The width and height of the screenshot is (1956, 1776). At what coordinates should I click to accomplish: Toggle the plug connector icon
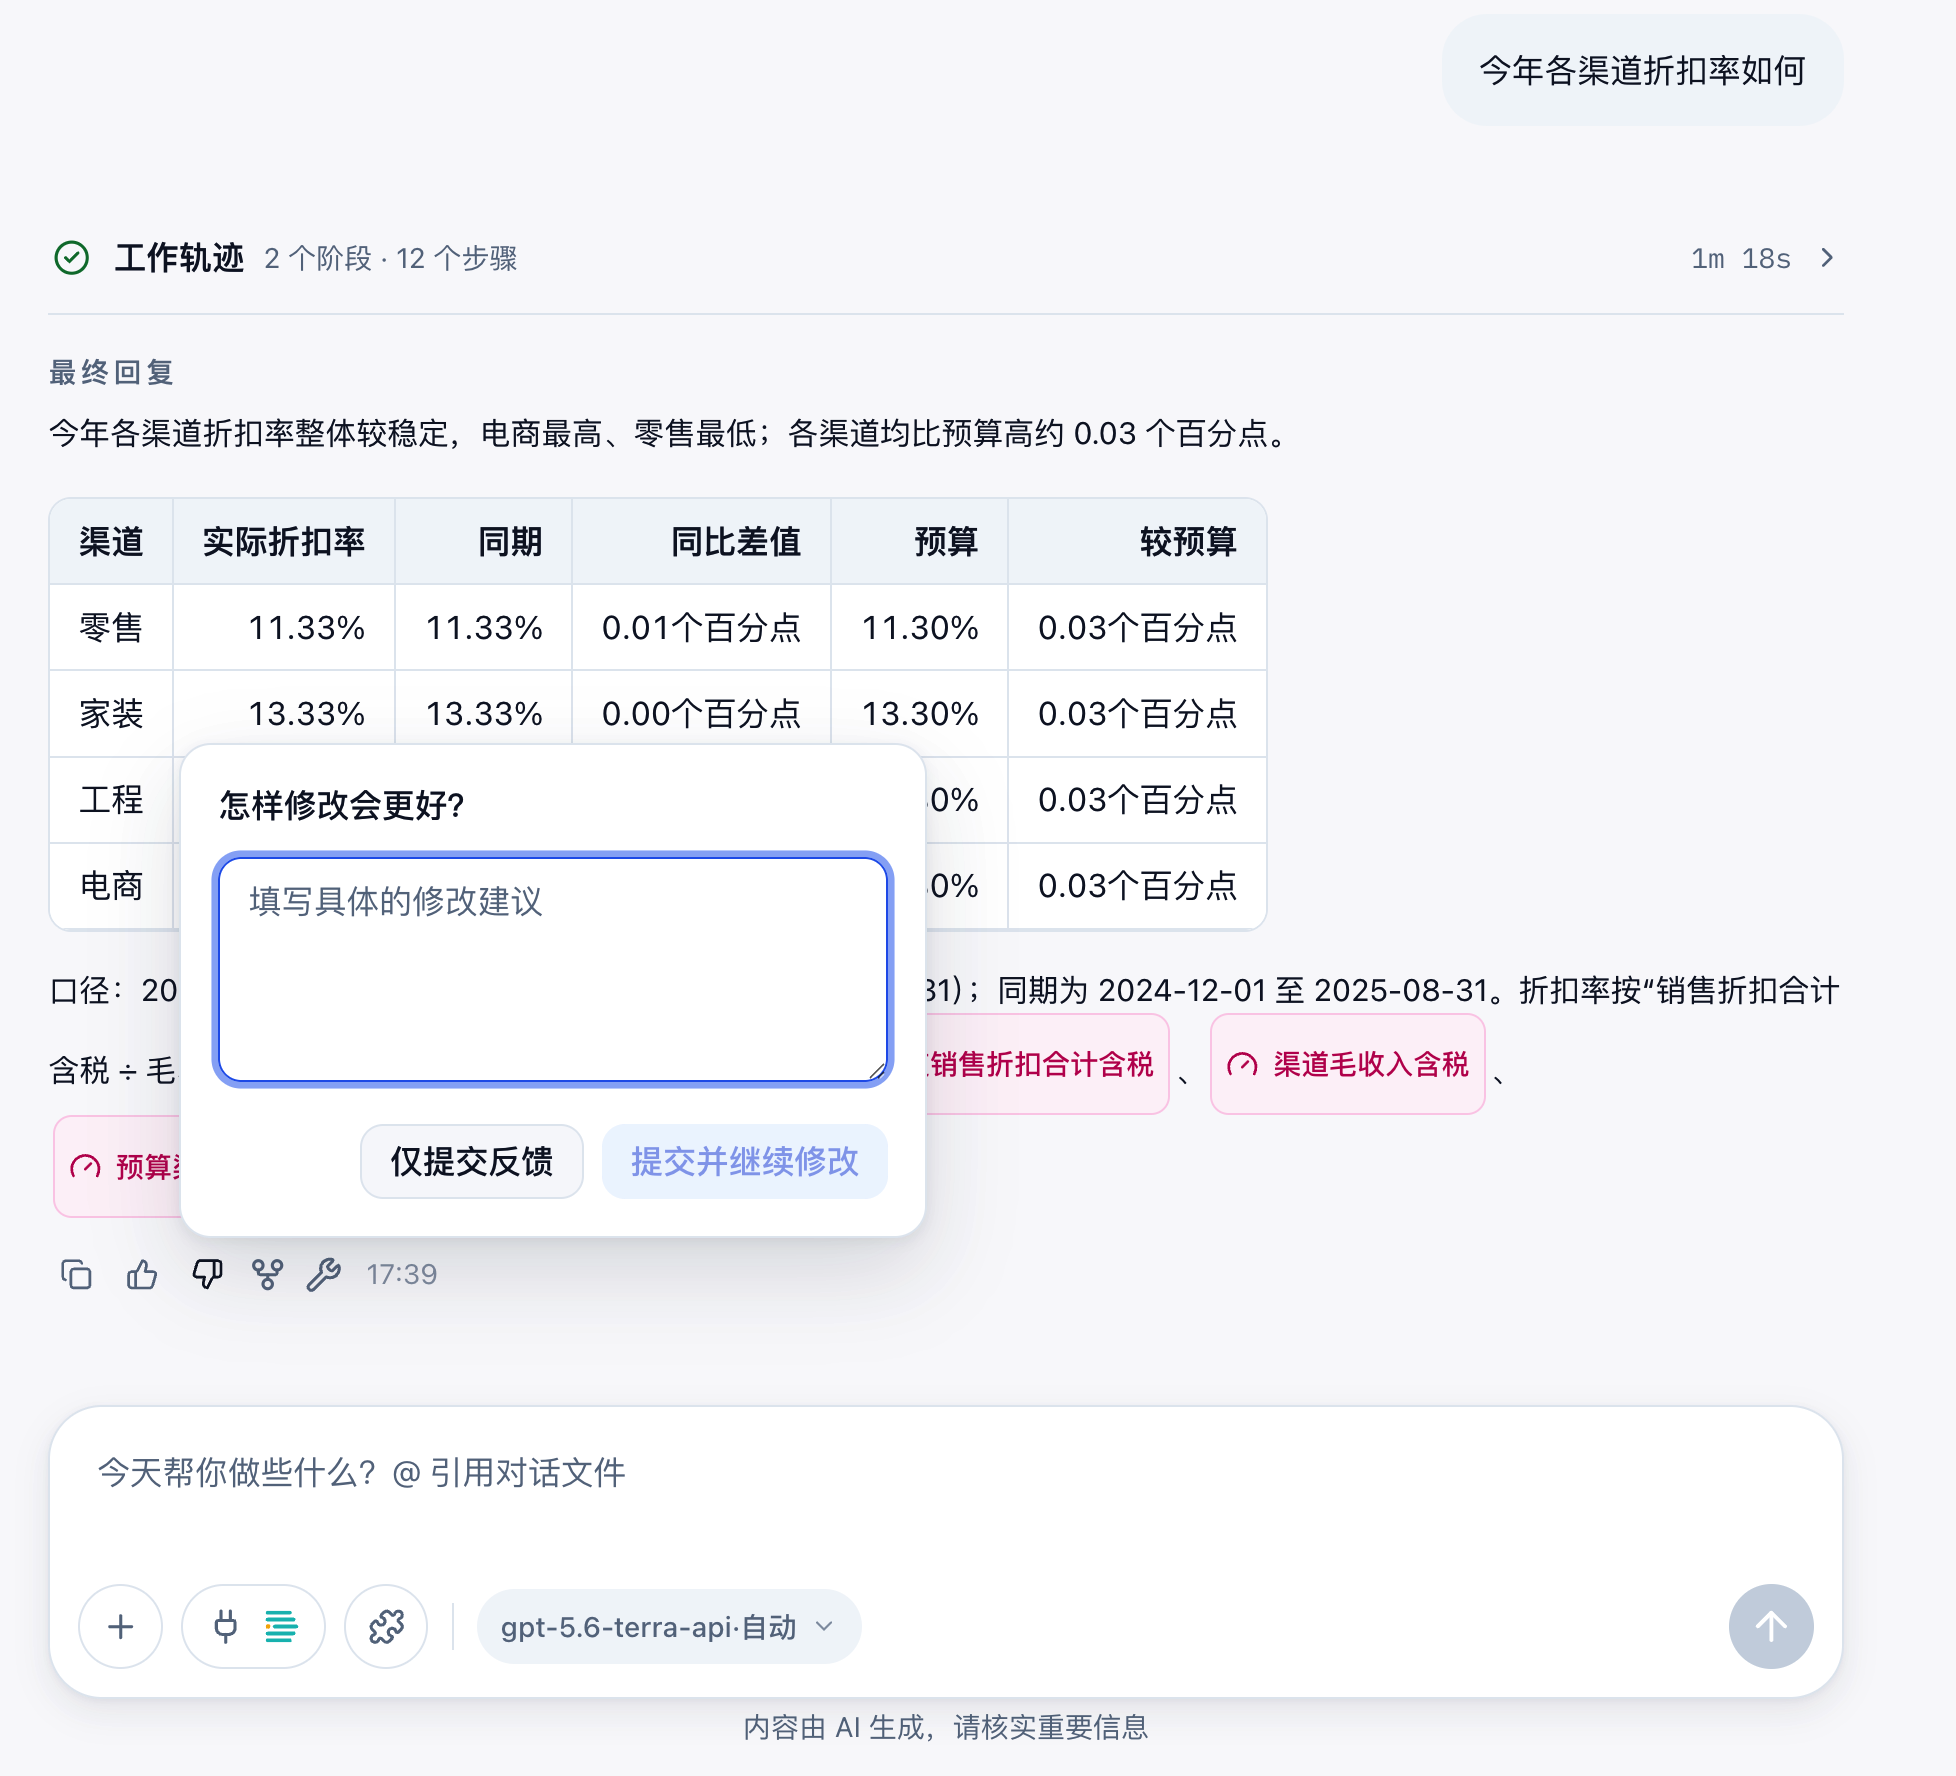(x=226, y=1626)
